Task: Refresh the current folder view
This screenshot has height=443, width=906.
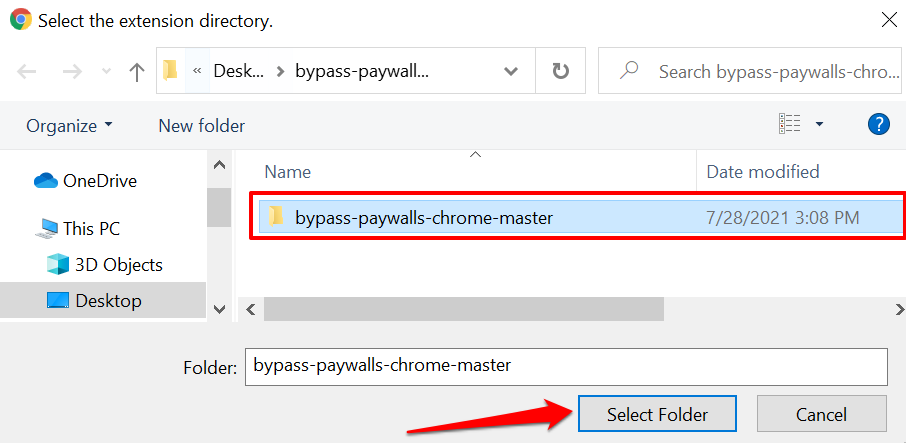Action: pos(560,71)
